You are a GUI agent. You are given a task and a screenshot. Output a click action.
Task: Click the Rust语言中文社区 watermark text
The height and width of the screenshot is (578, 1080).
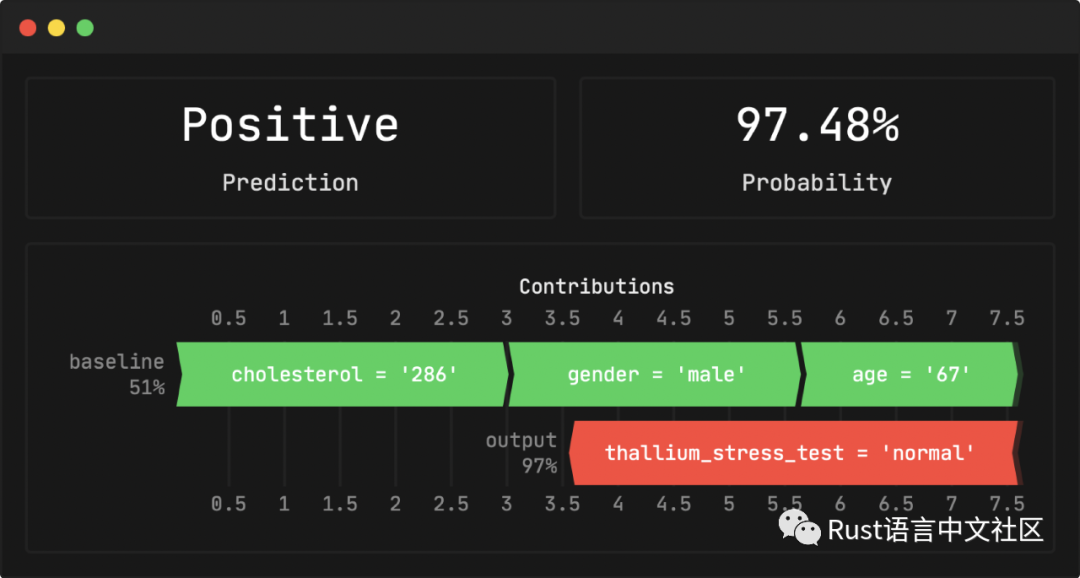(936, 529)
